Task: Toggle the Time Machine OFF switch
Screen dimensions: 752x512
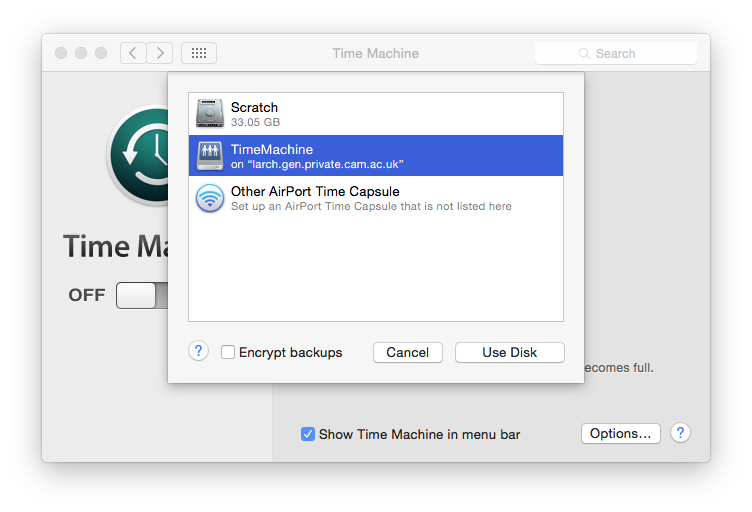Action: click(142, 295)
